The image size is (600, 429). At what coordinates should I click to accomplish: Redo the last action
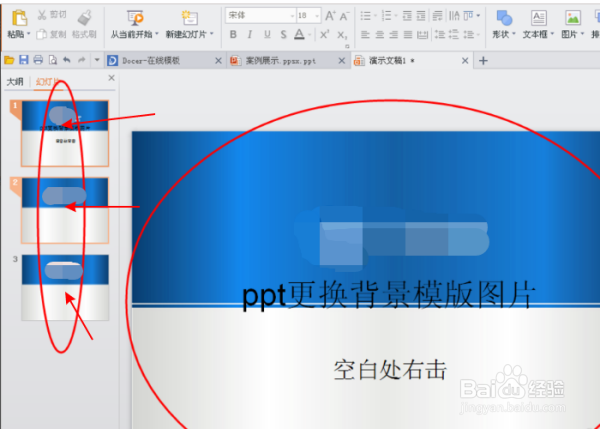click(82, 60)
